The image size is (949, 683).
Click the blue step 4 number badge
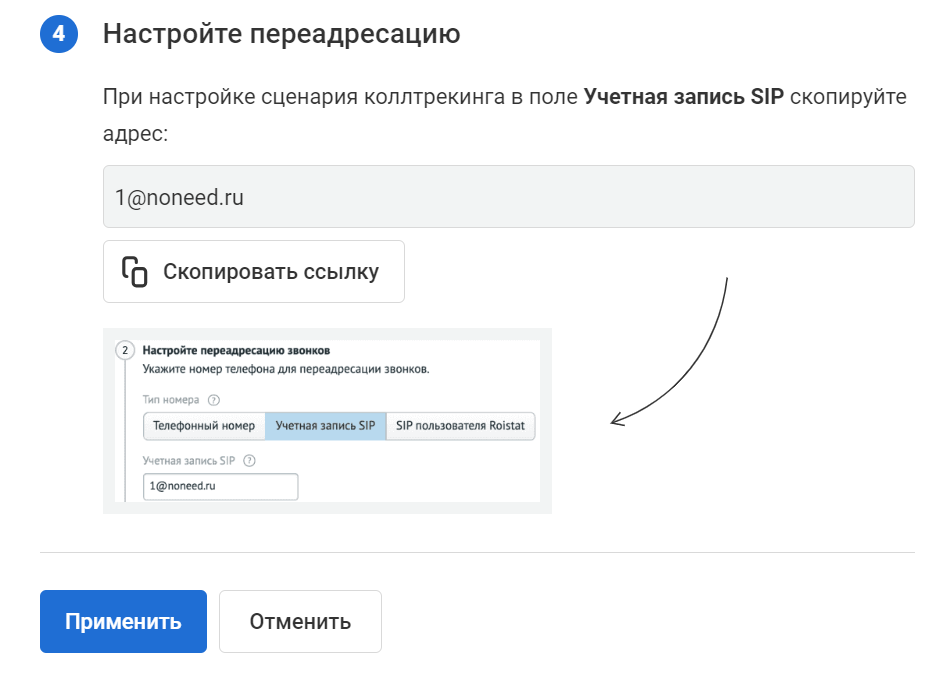click(59, 34)
